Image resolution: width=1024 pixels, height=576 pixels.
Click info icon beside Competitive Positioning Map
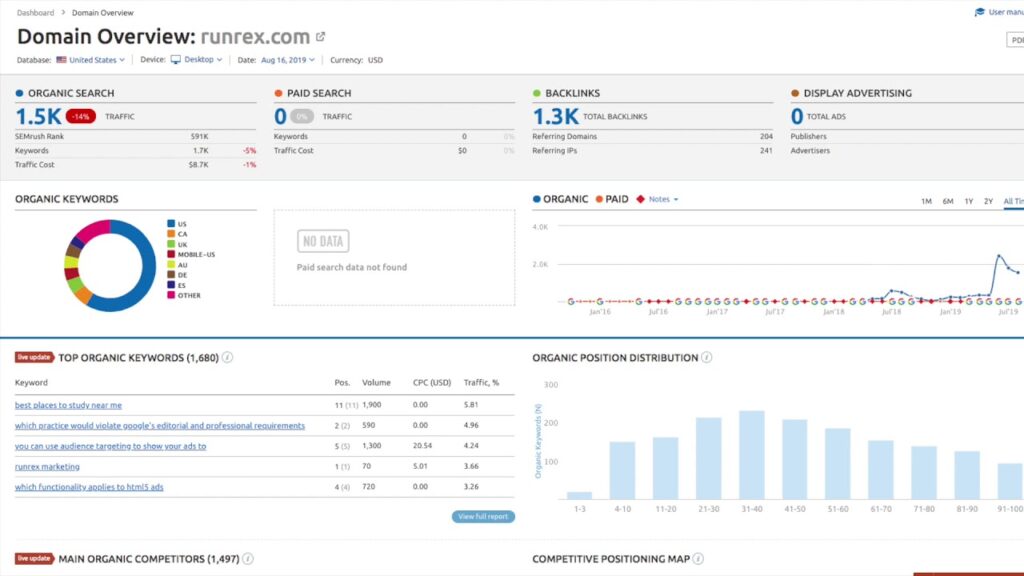698,558
